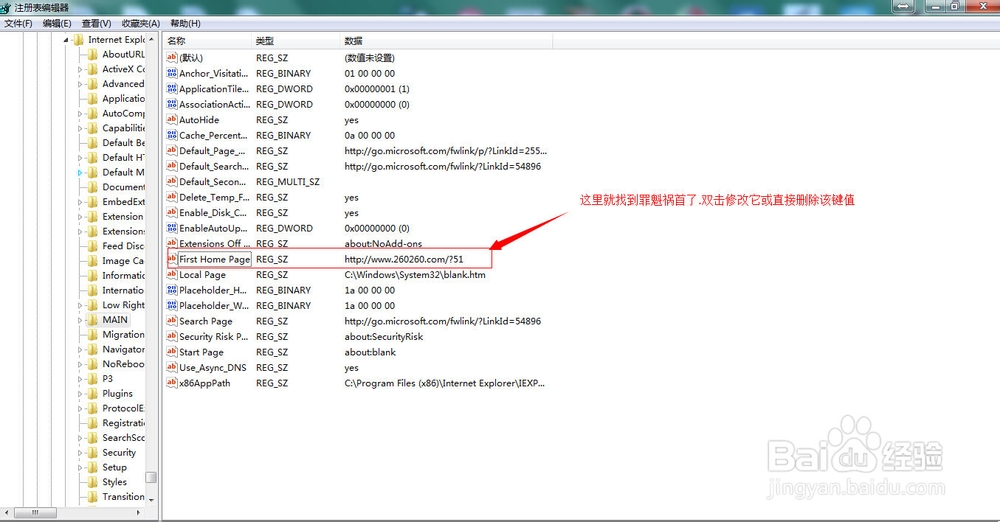The image size is (1000, 522).
Task: Click the string icon of Enable_Disk_C... value
Action: pyautogui.click(x=172, y=213)
